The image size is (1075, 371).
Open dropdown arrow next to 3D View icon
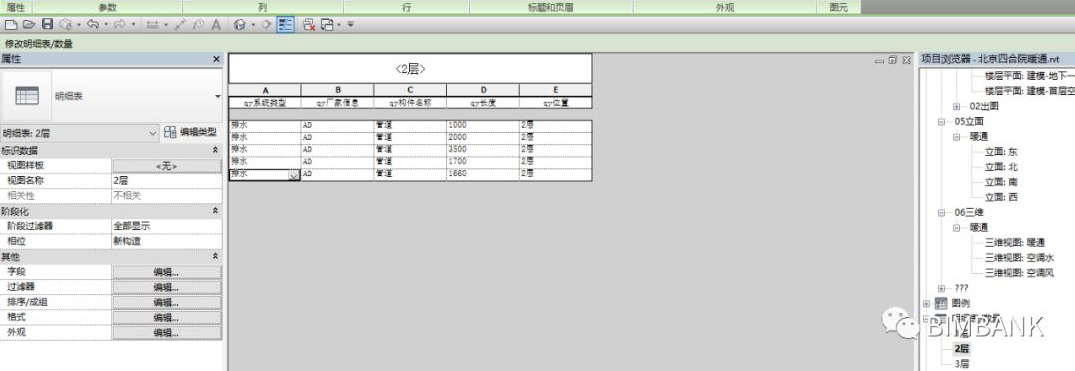click(x=253, y=25)
